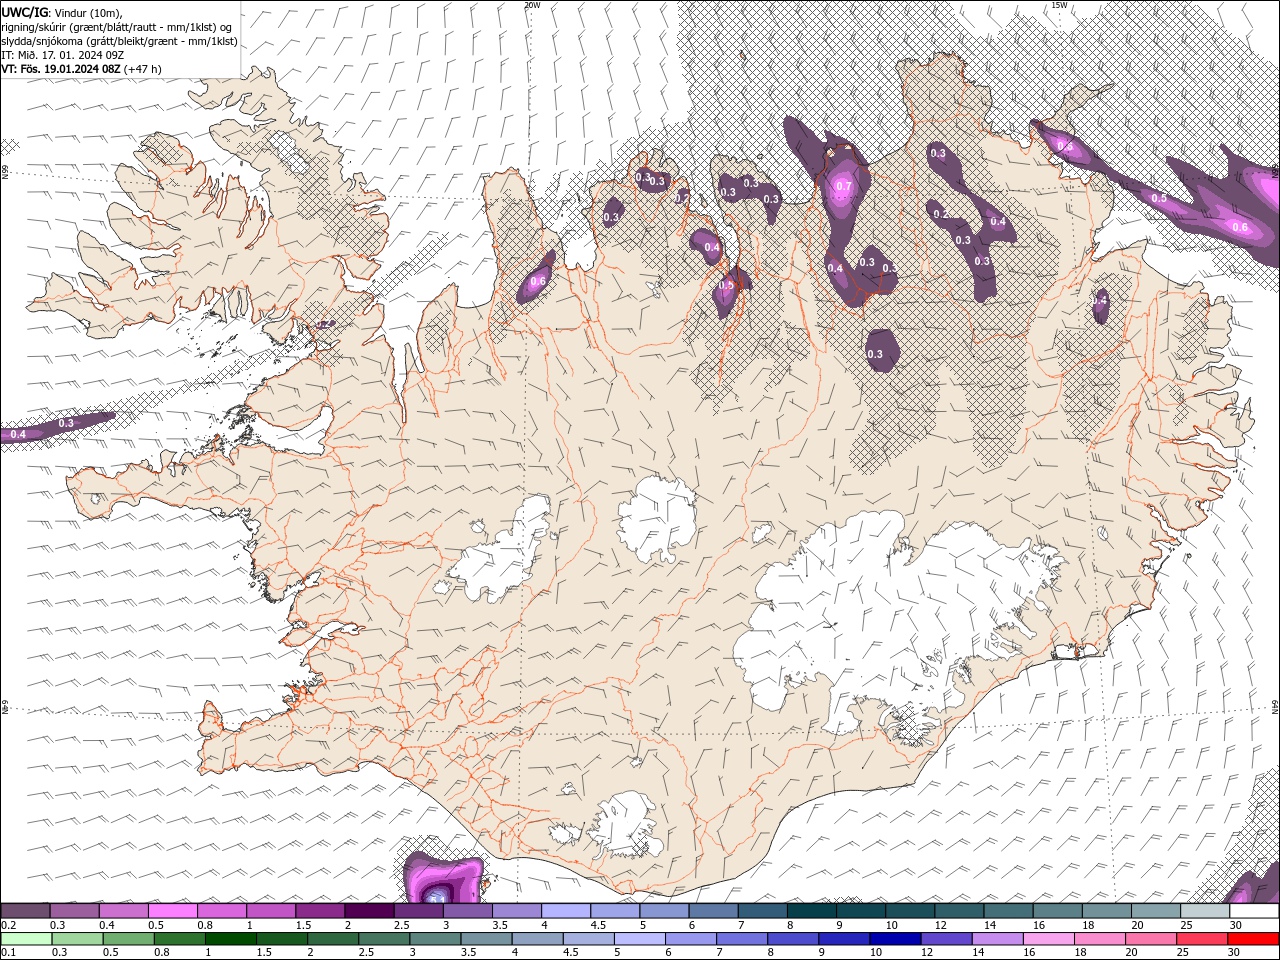Pick the lower legend dark green swatch labeled 1

click(x=230, y=939)
